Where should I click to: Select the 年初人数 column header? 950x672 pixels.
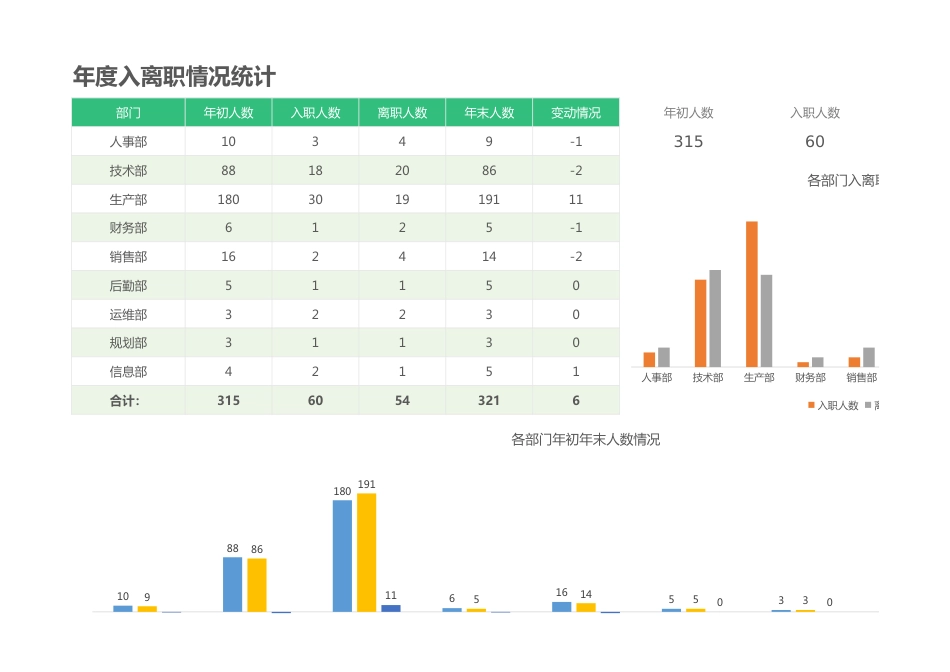[228, 112]
